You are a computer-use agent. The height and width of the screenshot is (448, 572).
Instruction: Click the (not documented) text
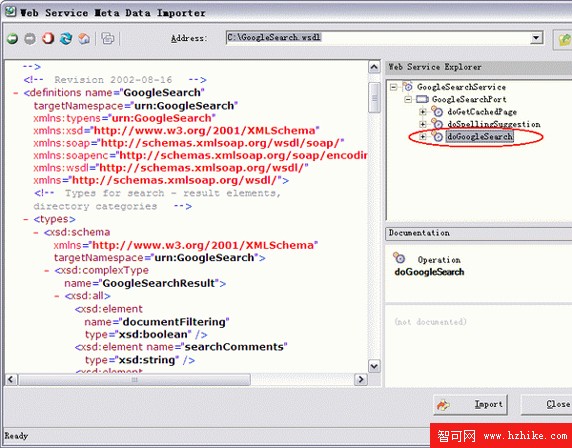coord(430,322)
